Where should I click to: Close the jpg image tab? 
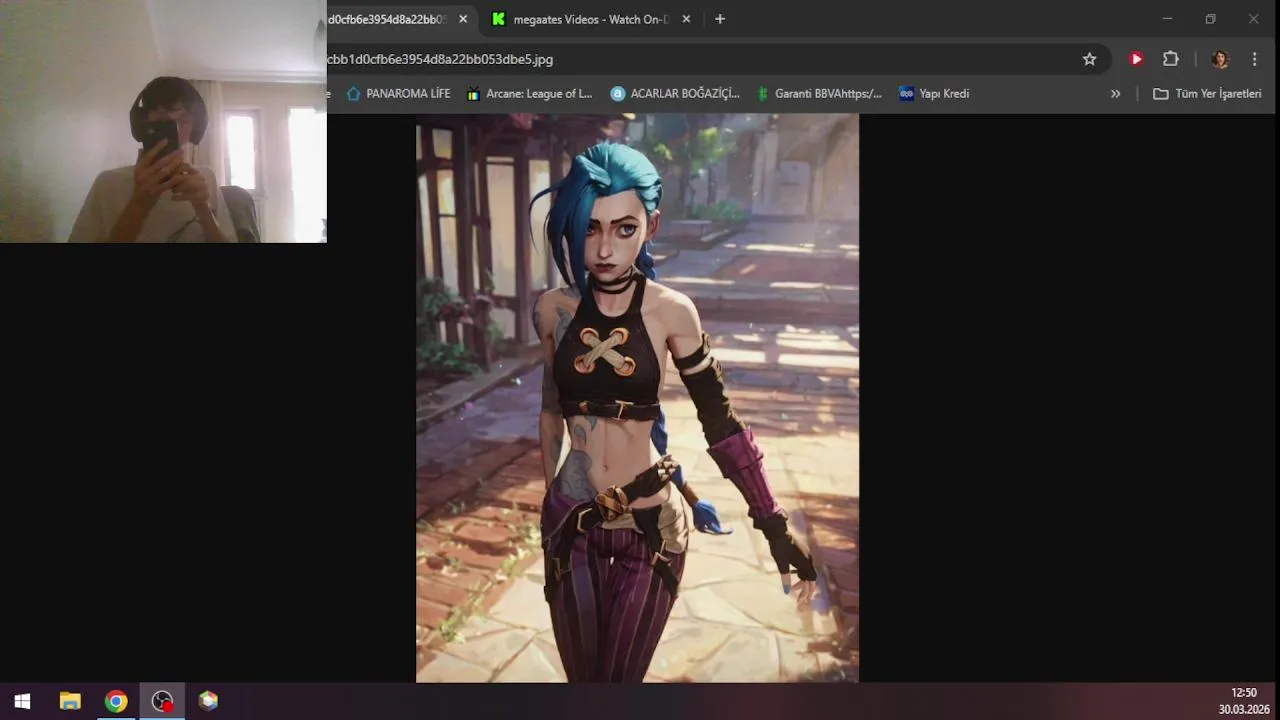tap(463, 19)
